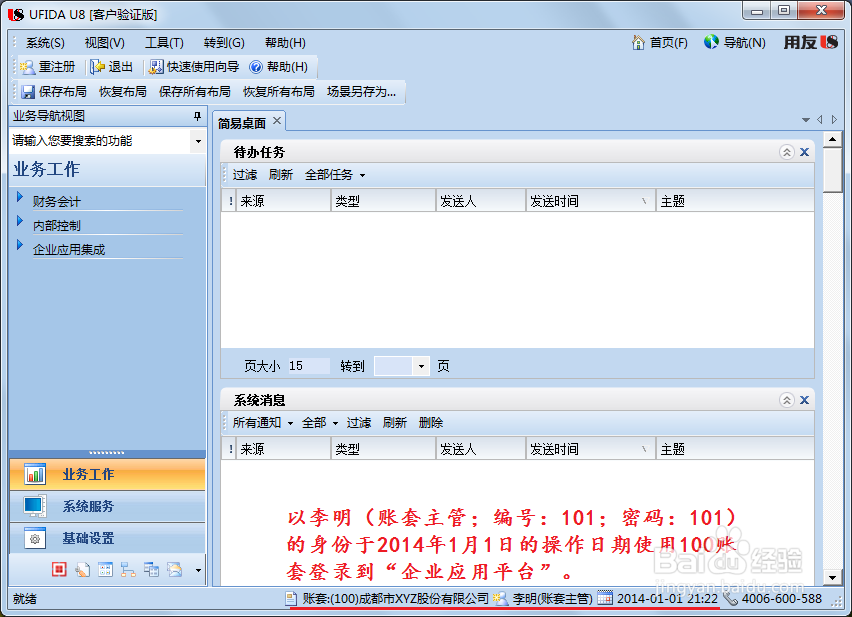The image size is (852, 617).
Task: Click 保存布局 save layout floppy icon
Action: (28, 92)
